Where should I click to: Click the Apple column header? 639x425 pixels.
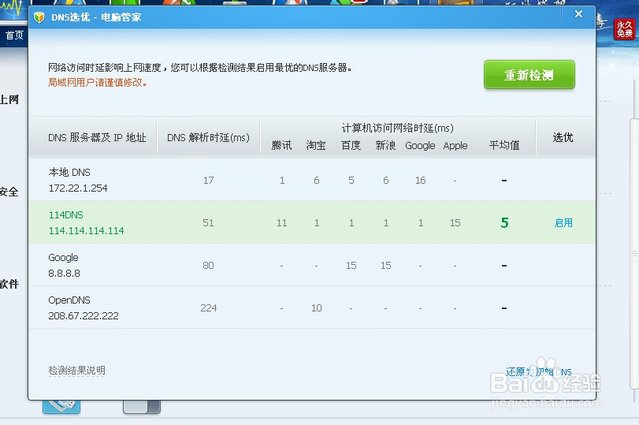tap(455, 146)
